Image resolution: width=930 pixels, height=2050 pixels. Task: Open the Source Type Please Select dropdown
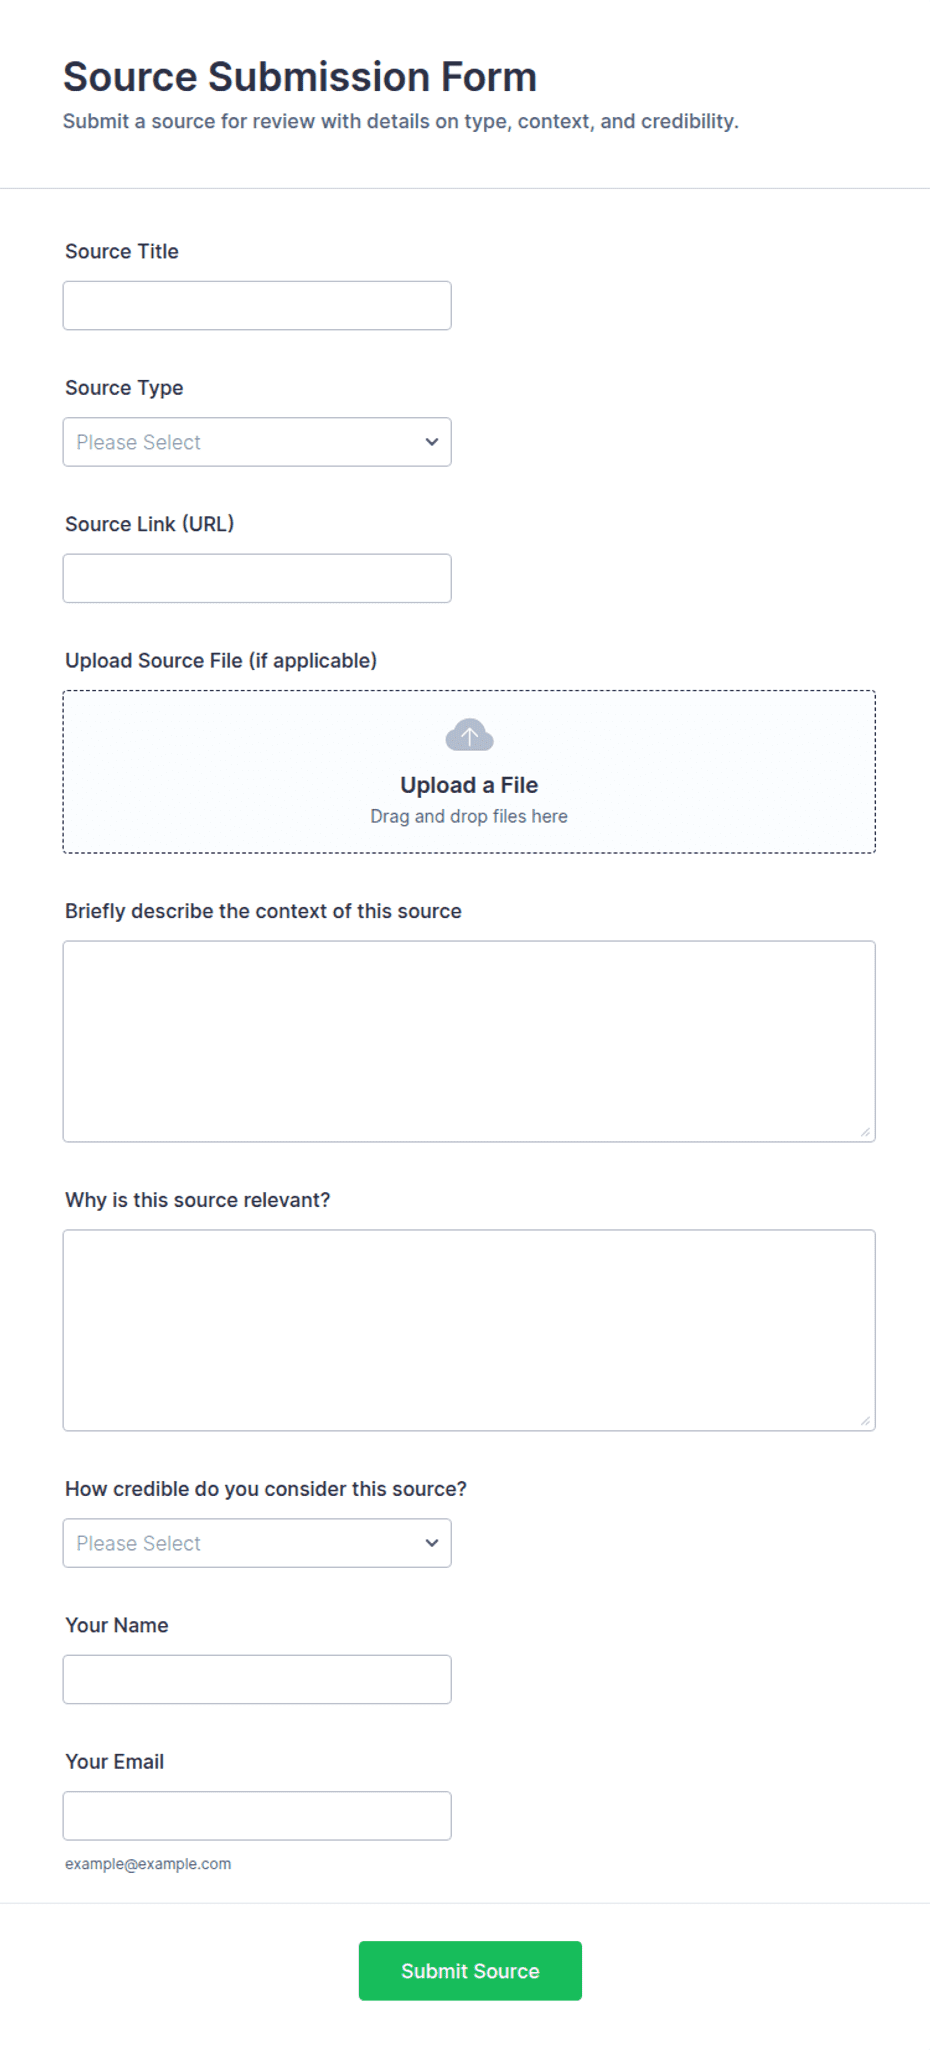click(257, 442)
